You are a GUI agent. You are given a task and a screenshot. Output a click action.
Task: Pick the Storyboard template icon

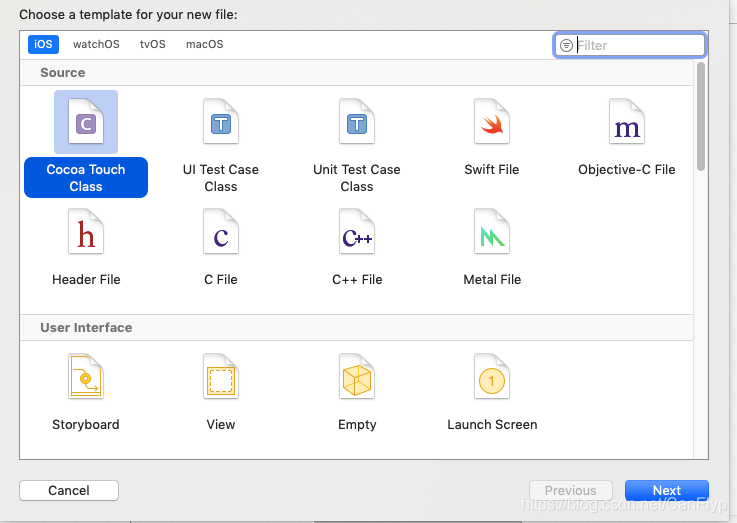coord(86,376)
